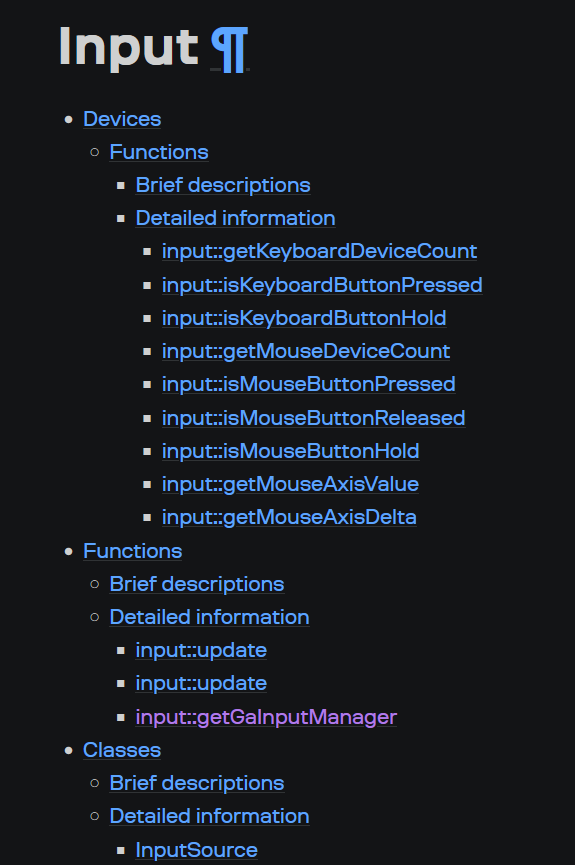Click the pilcrow permalink icon beside Input
Screen dimensions: 575x865
(230, 50)
